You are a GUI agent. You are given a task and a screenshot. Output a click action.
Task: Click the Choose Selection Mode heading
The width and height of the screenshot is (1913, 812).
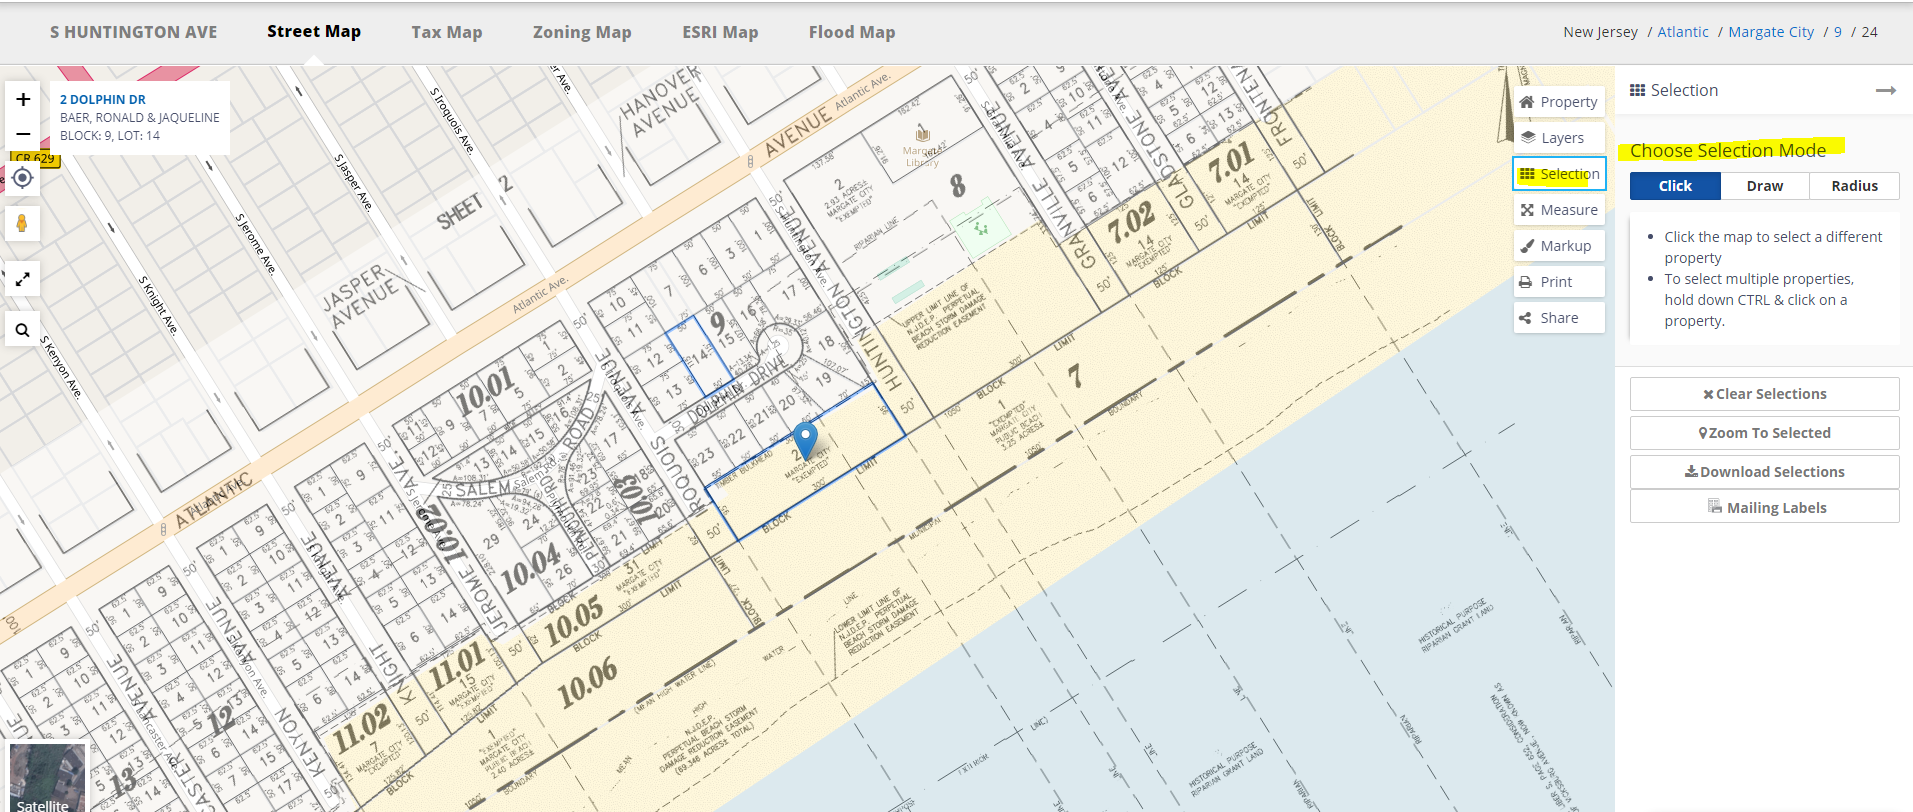(1728, 150)
